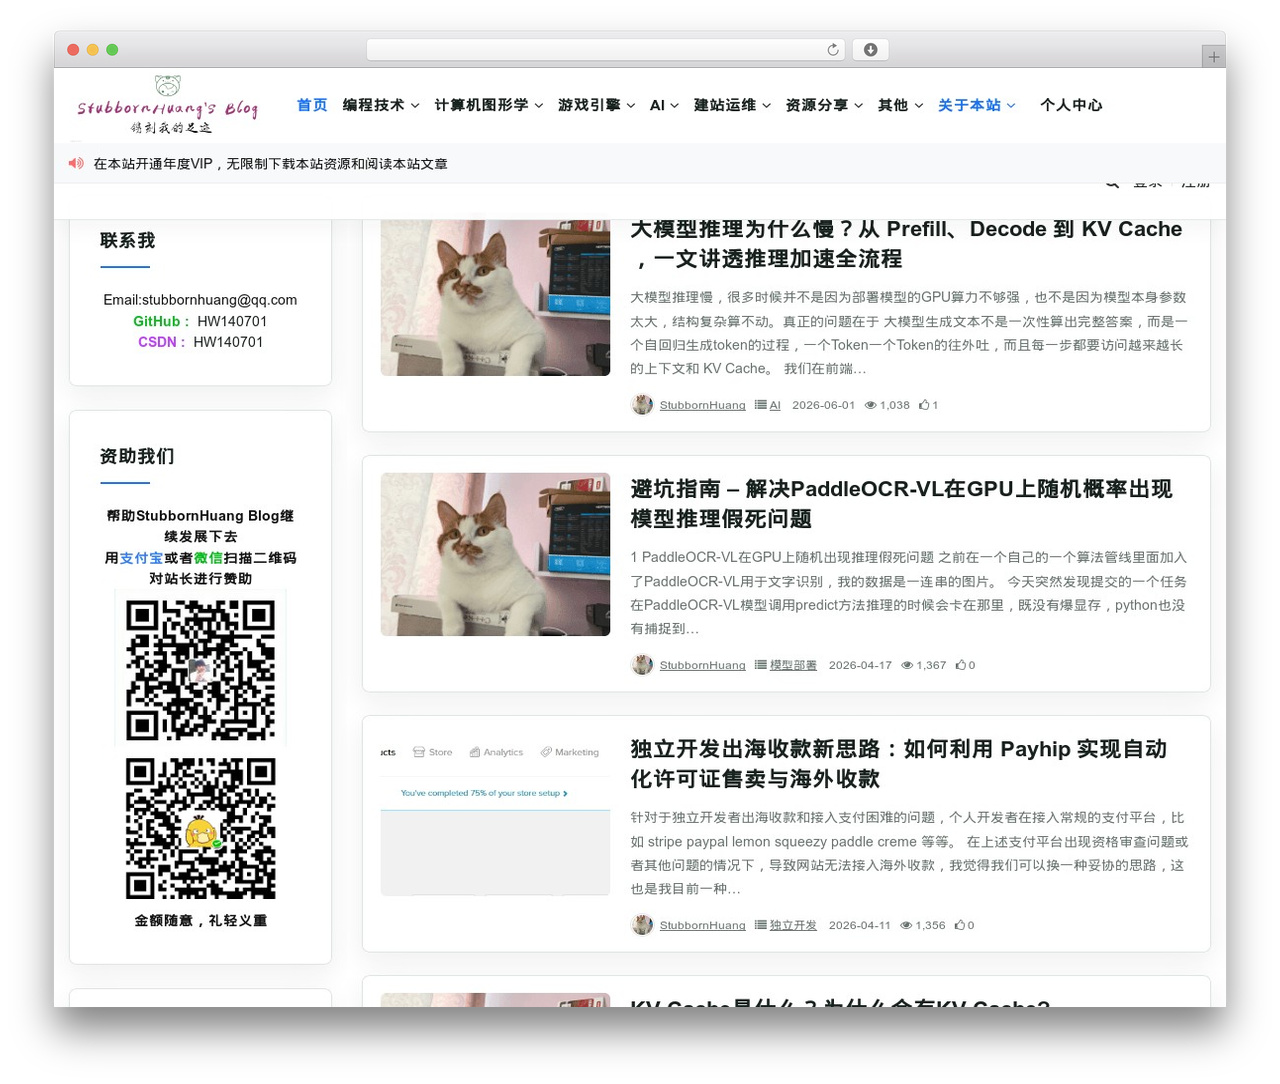Open the 资源分享 dropdown menu
The width and height of the screenshot is (1280, 1084).
point(824,105)
